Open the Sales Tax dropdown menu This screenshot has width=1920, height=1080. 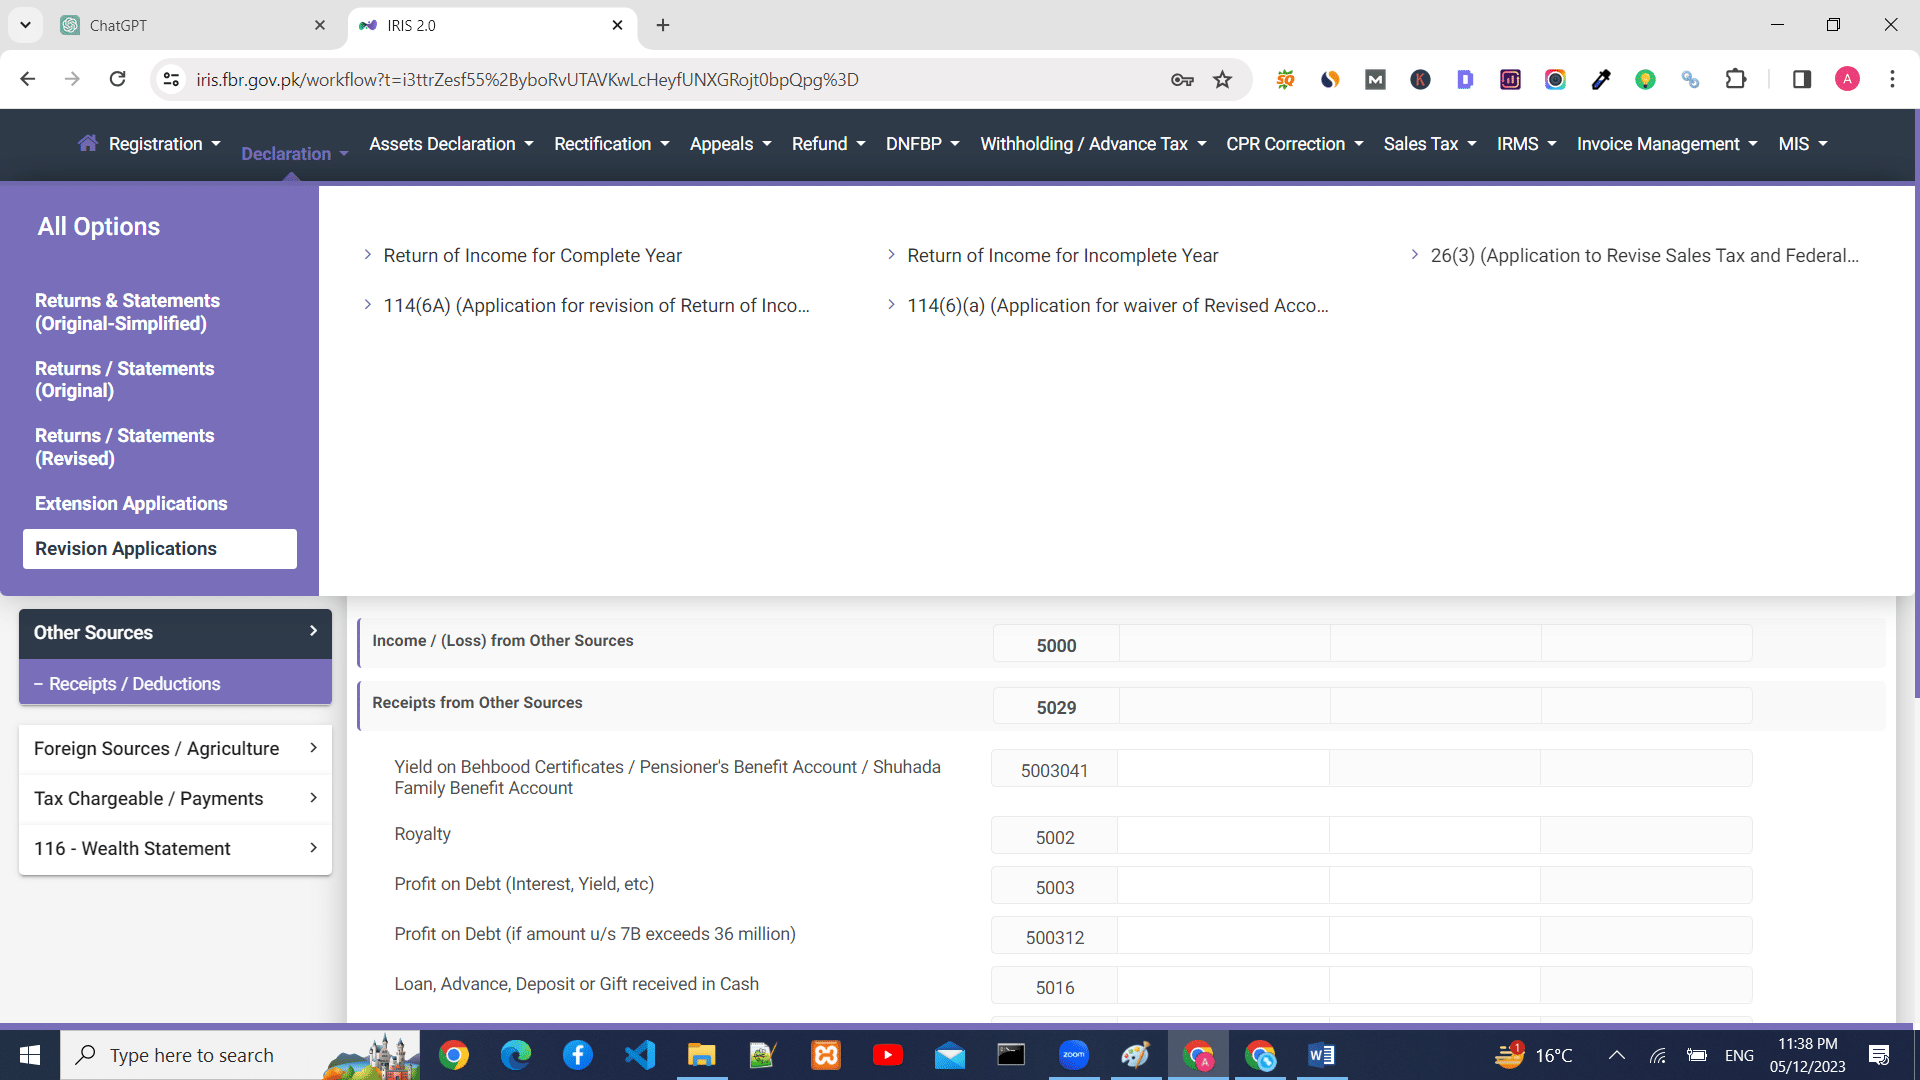(x=1429, y=144)
